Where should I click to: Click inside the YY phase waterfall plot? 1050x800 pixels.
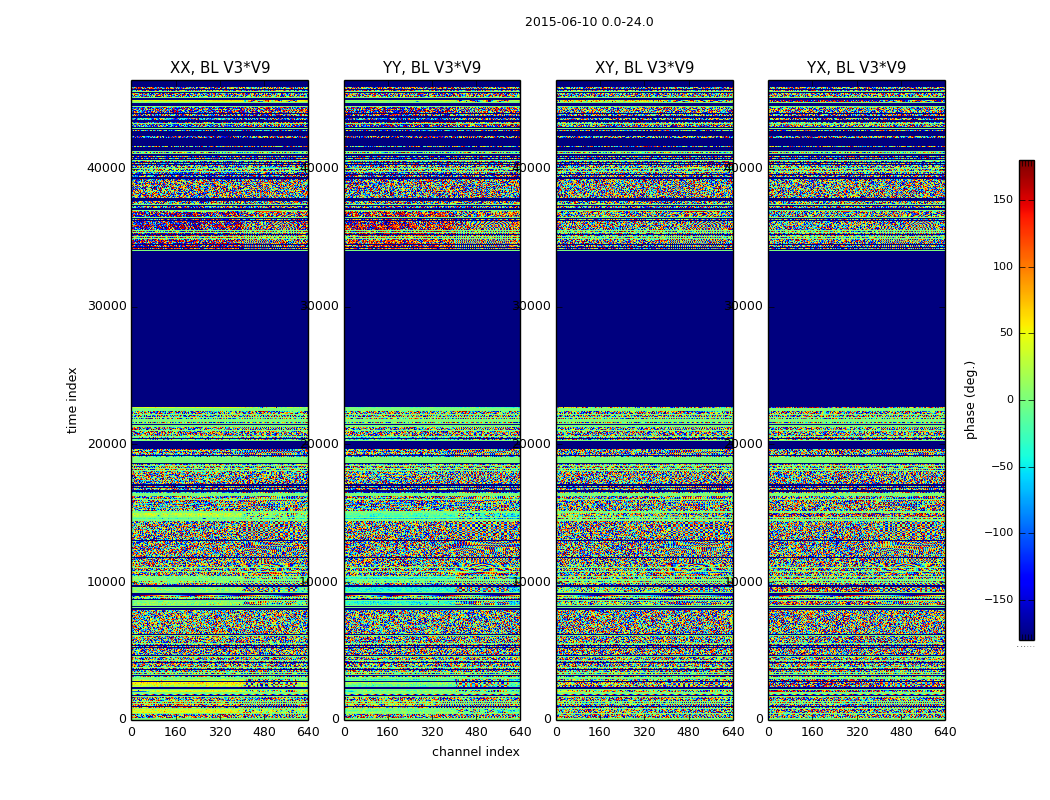(432, 400)
